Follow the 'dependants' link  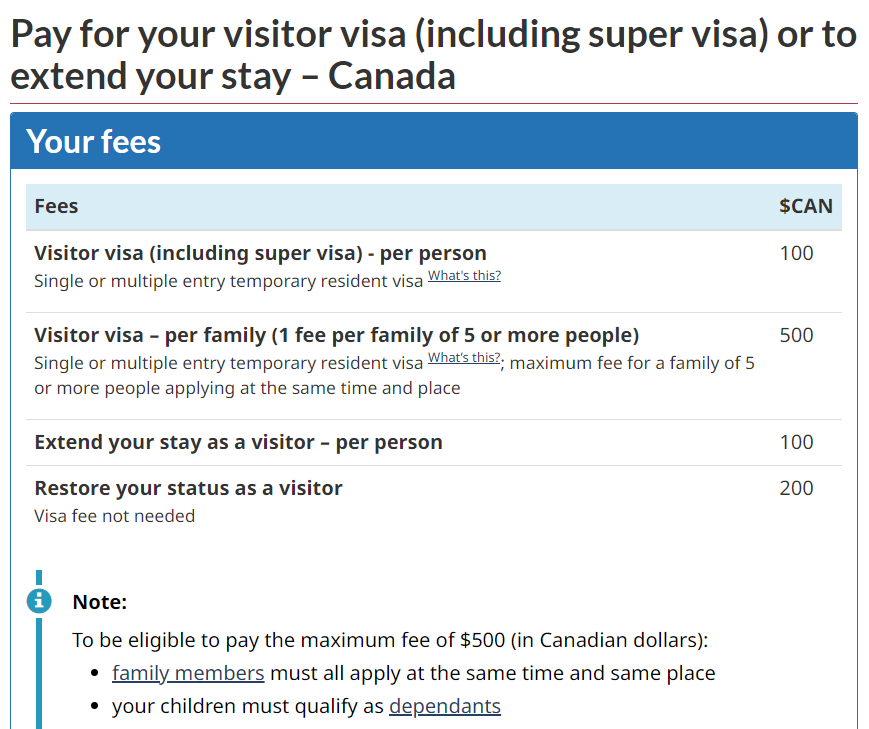point(444,706)
